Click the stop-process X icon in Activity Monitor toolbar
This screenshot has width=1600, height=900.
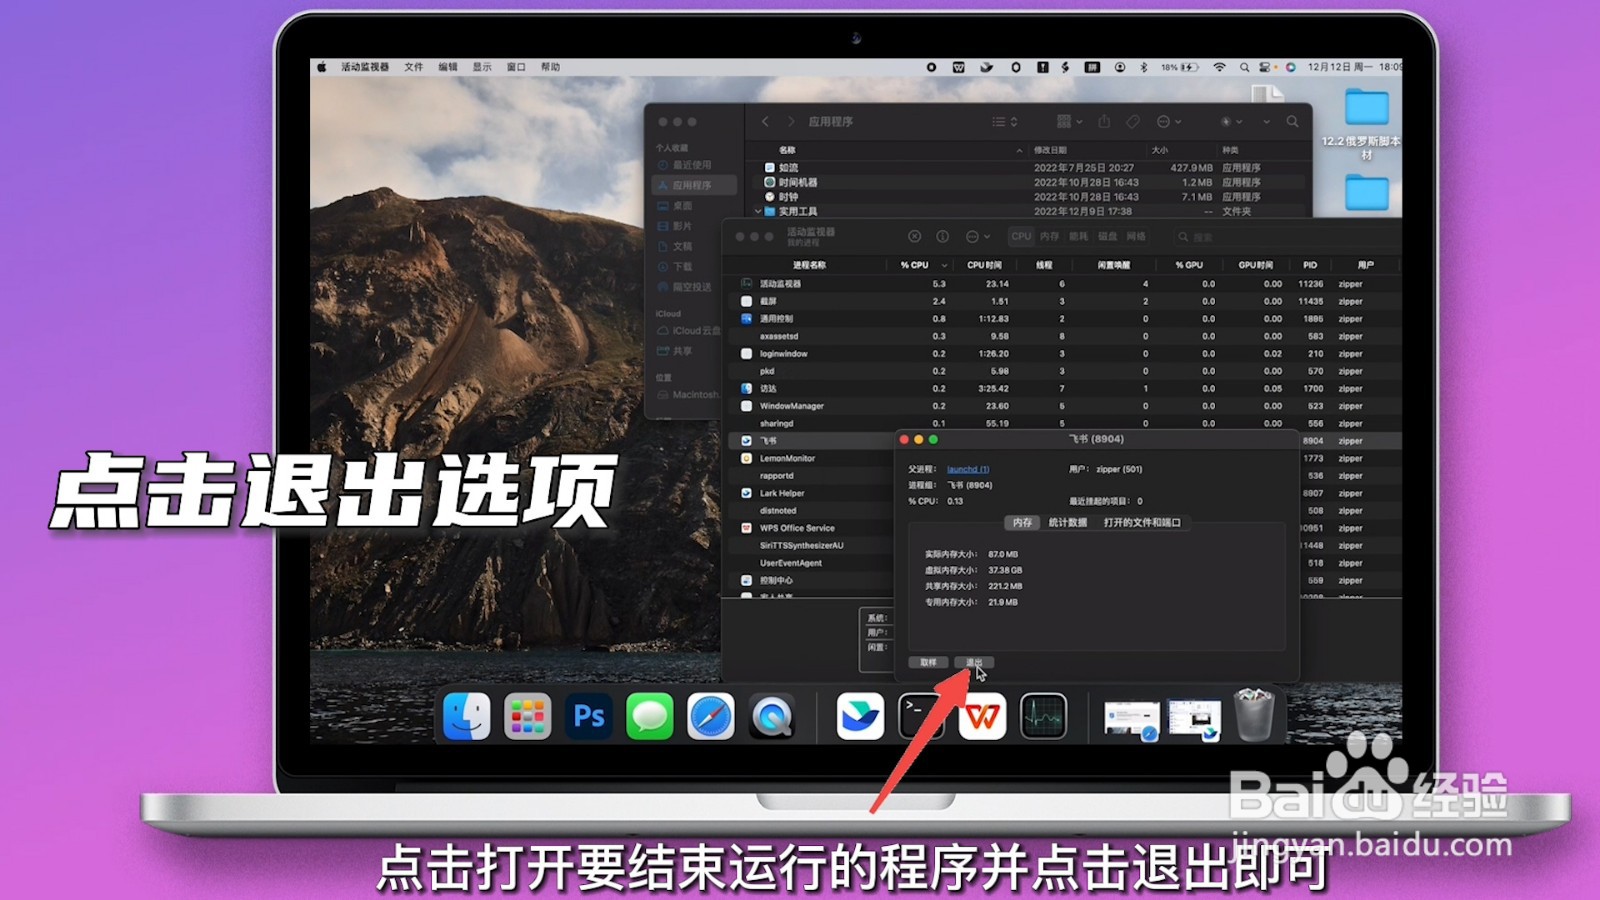click(914, 236)
